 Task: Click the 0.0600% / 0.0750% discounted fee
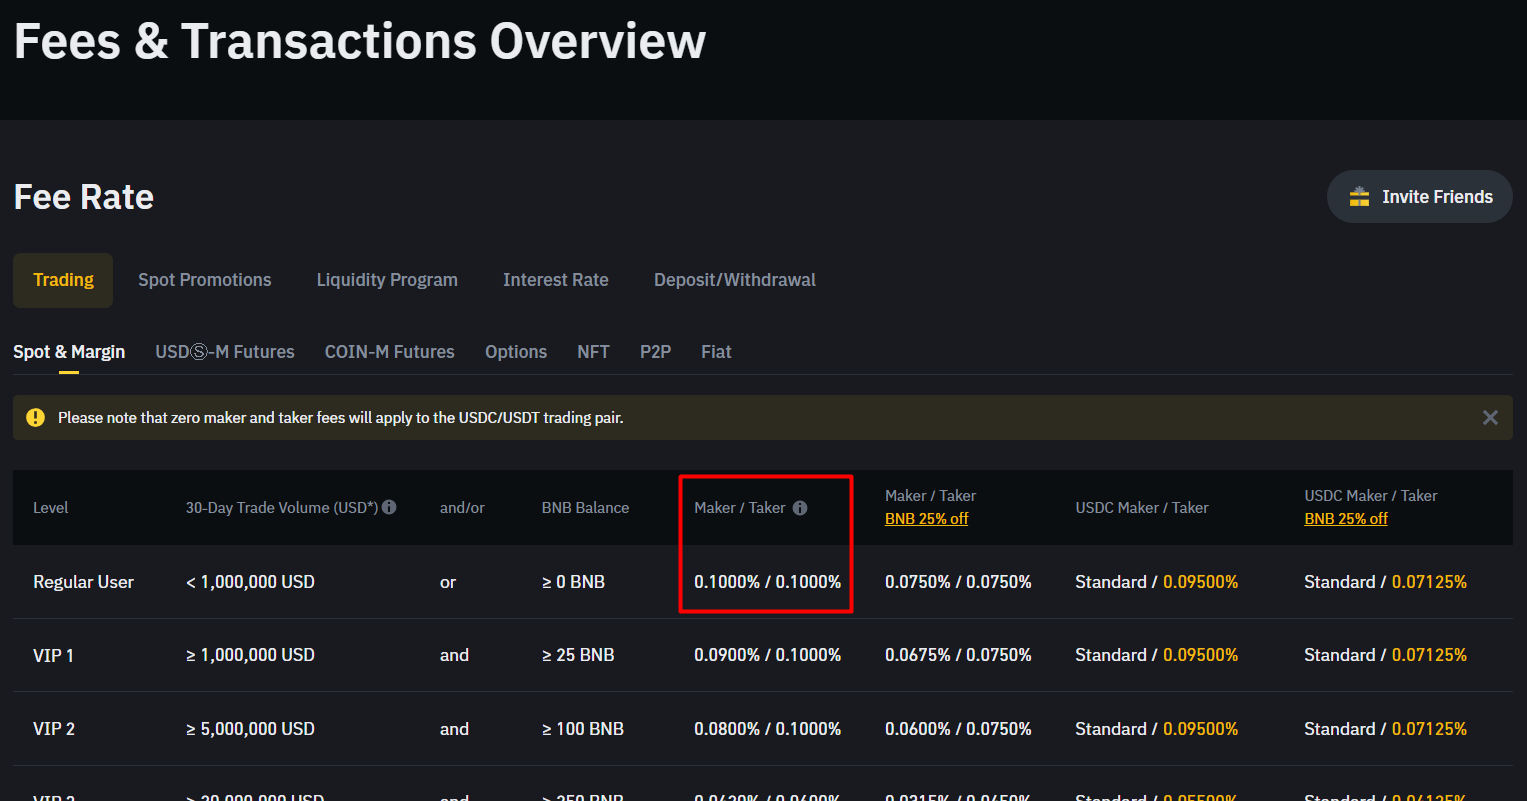point(958,729)
